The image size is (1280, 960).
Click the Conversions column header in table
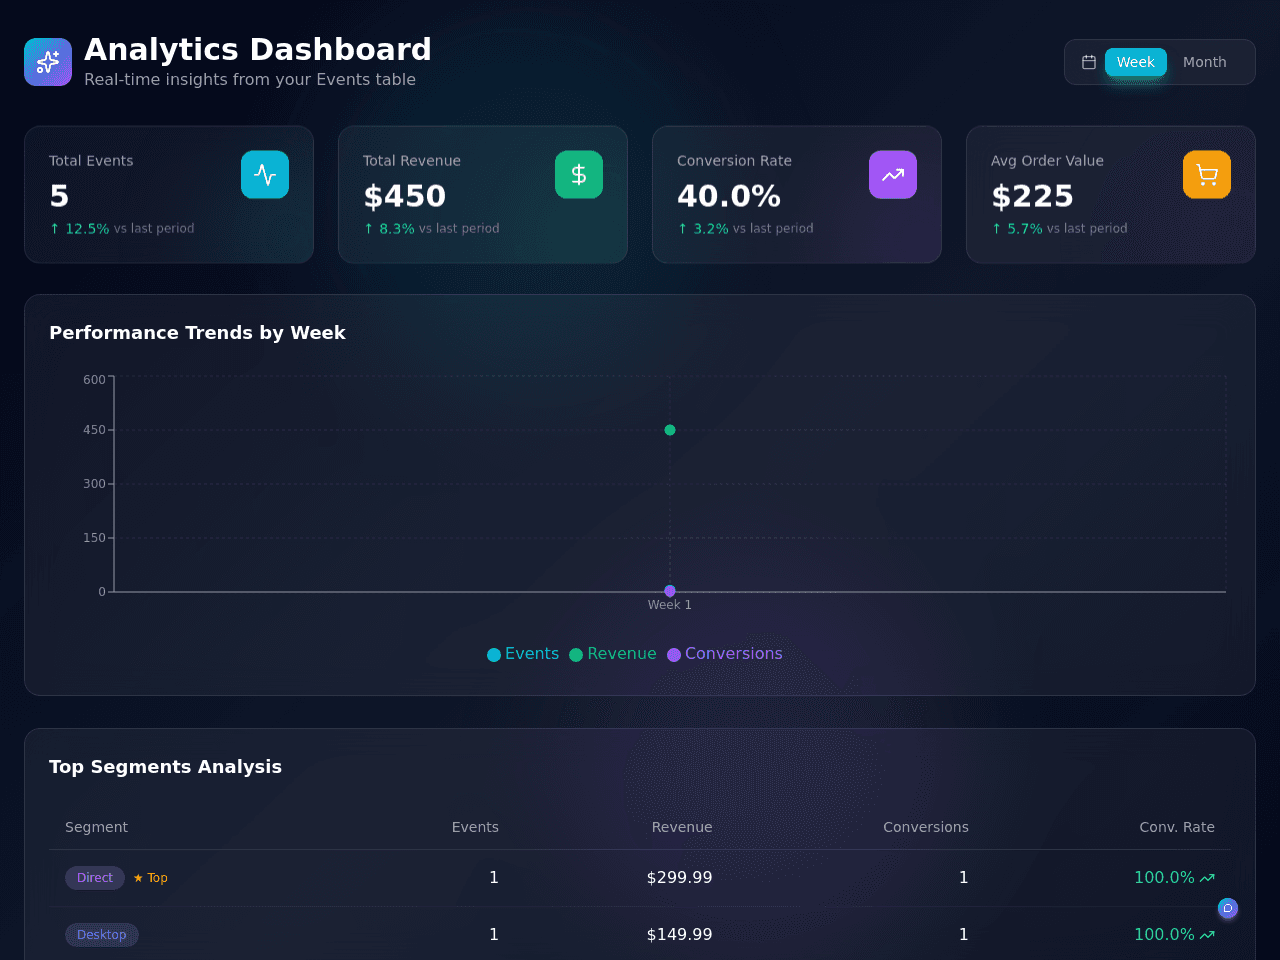coord(926,827)
